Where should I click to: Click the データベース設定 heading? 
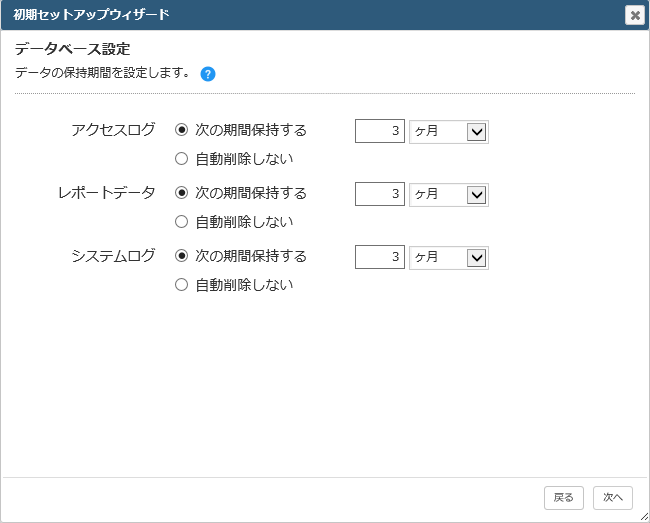coord(73,49)
